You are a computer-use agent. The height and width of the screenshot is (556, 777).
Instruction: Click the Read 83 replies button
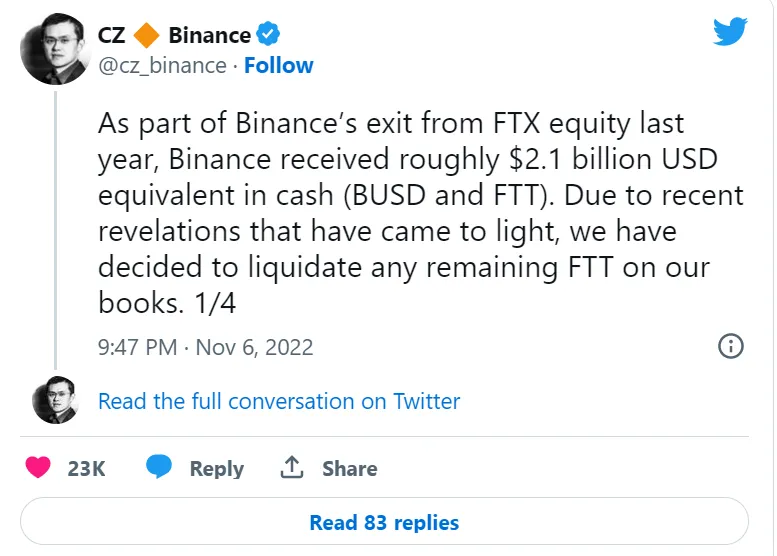coord(385,521)
